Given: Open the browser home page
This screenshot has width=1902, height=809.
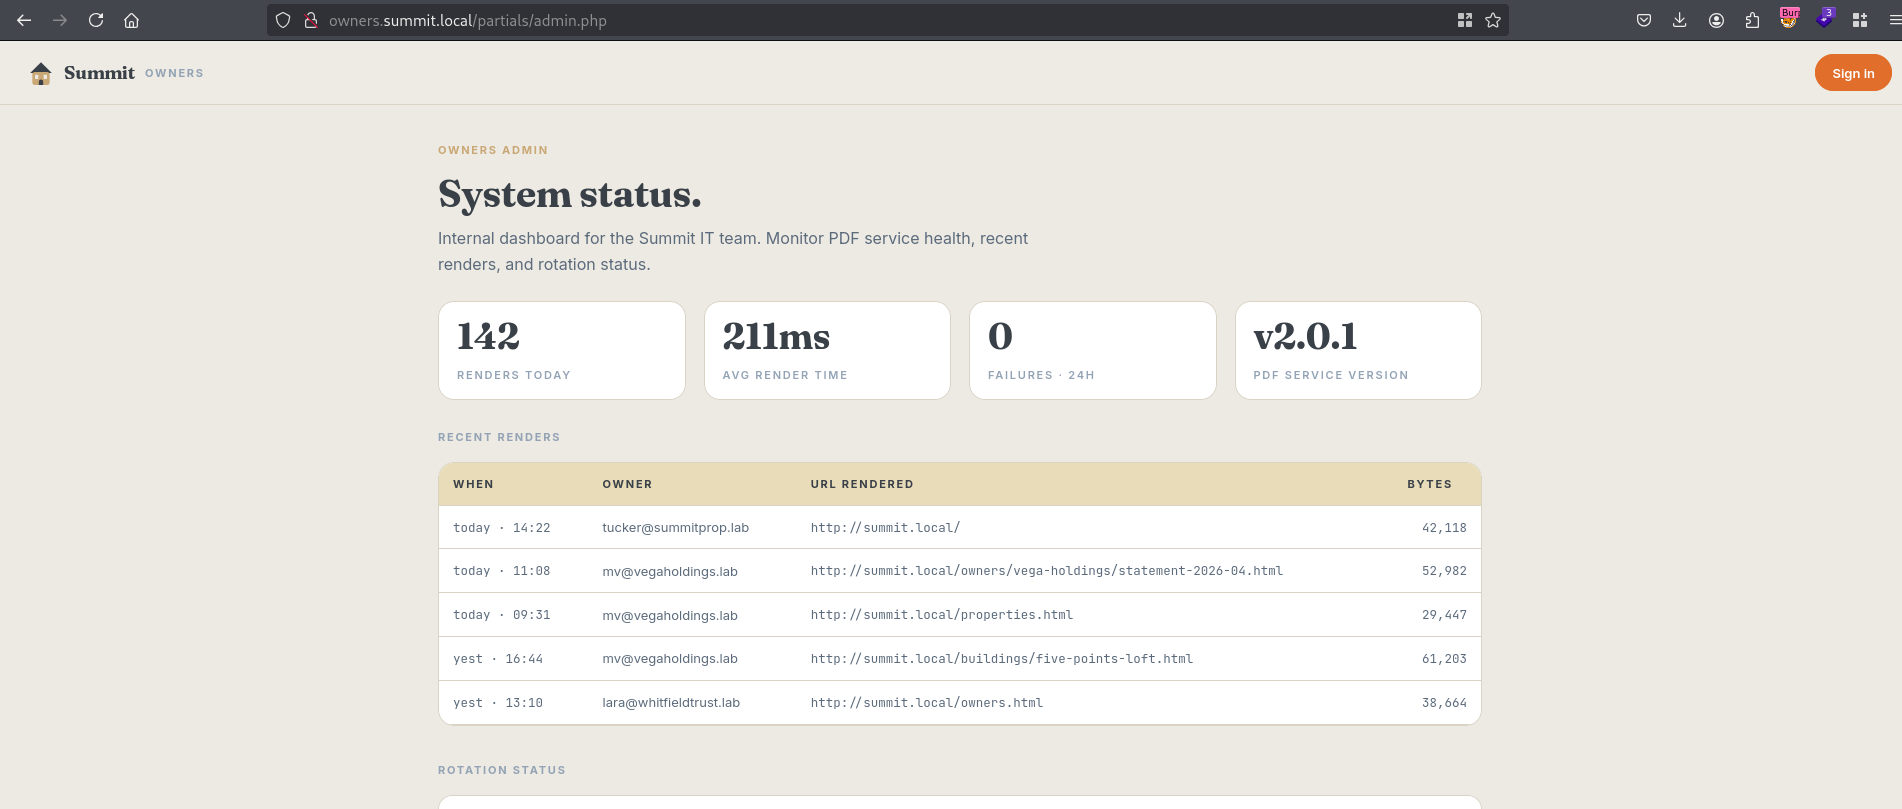Looking at the screenshot, I should point(131,20).
